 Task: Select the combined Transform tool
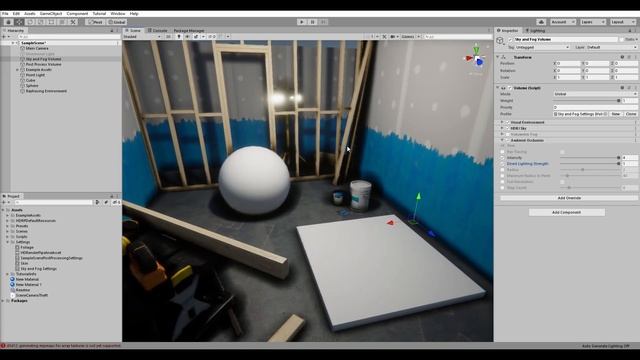click(62, 22)
